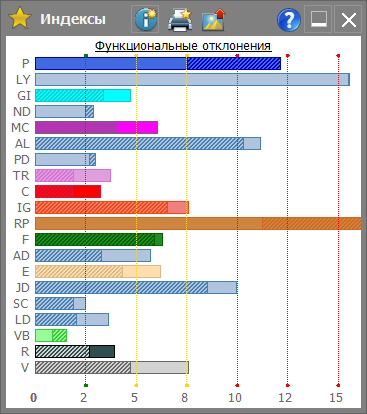Click the long LY bar
The height and width of the screenshot is (414, 367).
(x=192, y=80)
